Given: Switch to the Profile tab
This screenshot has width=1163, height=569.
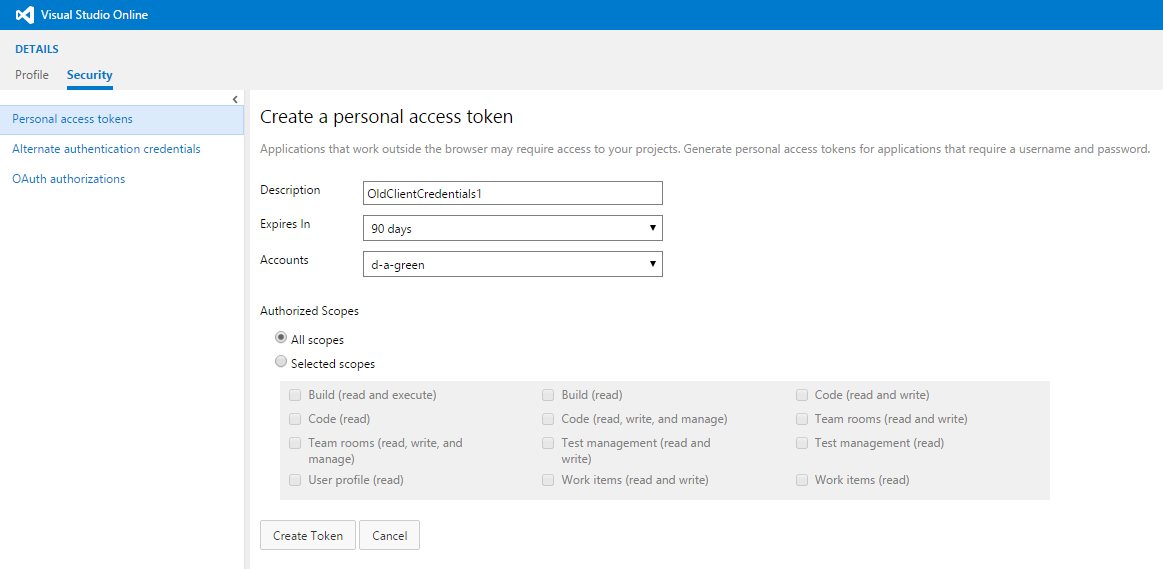Looking at the screenshot, I should [x=32, y=75].
